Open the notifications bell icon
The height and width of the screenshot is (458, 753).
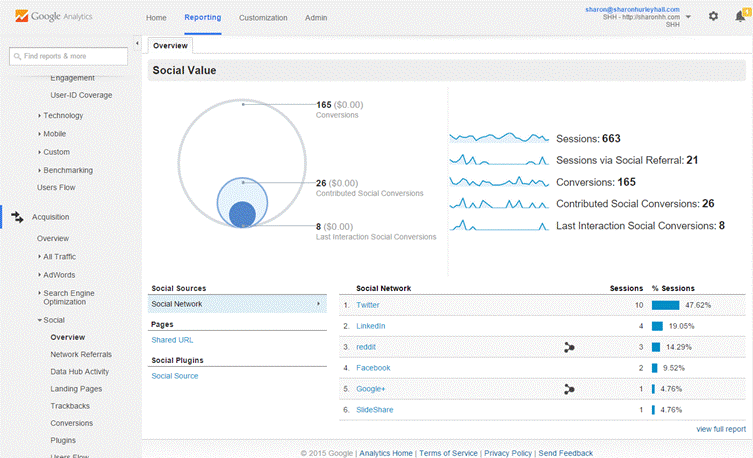tap(739, 16)
